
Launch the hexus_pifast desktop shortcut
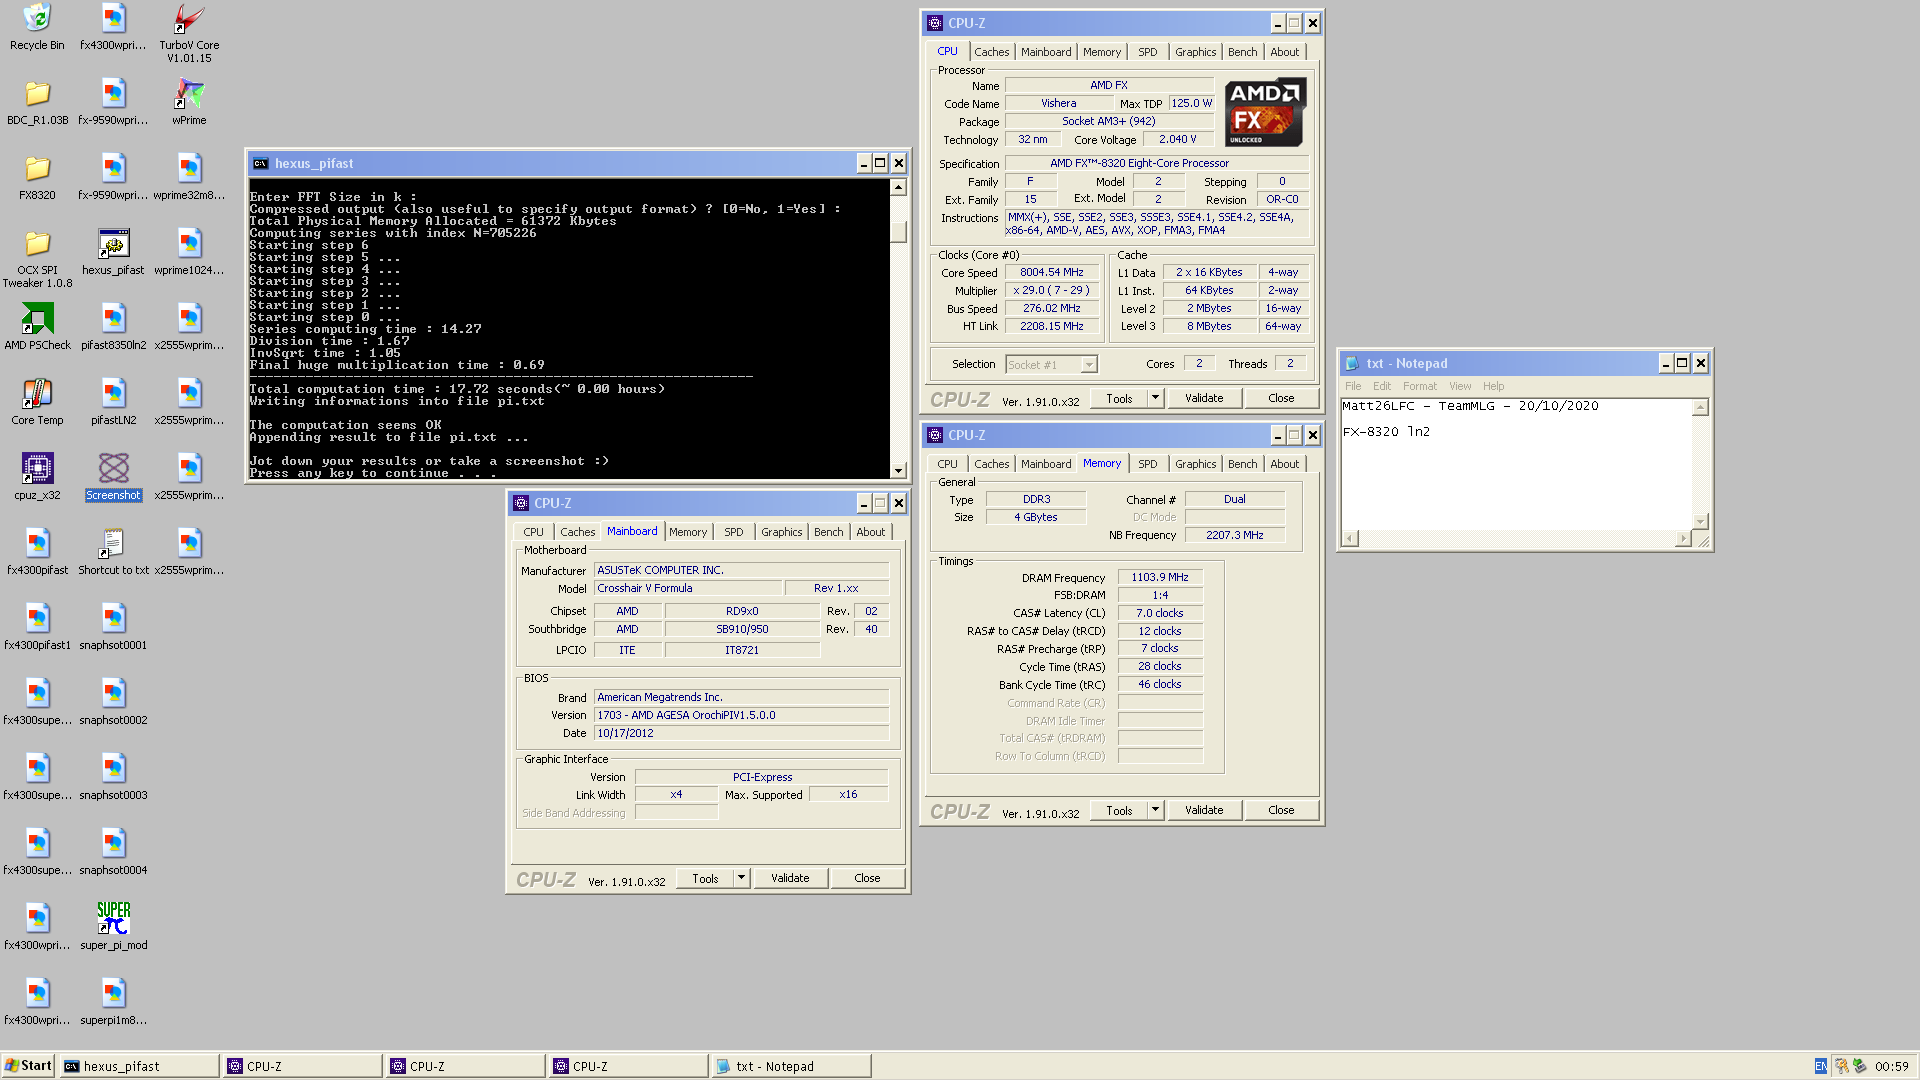click(x=113, y=252)
